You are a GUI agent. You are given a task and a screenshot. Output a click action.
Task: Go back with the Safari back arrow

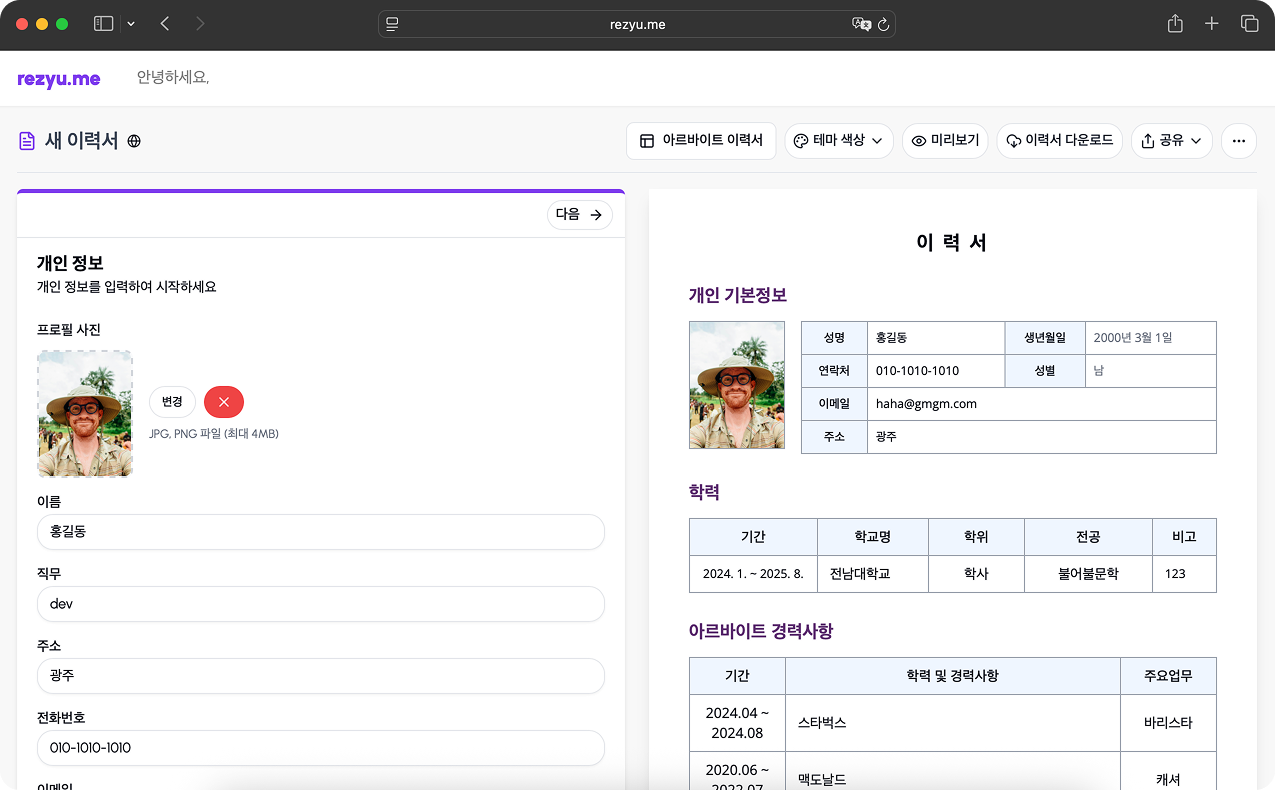coord(165,24)
